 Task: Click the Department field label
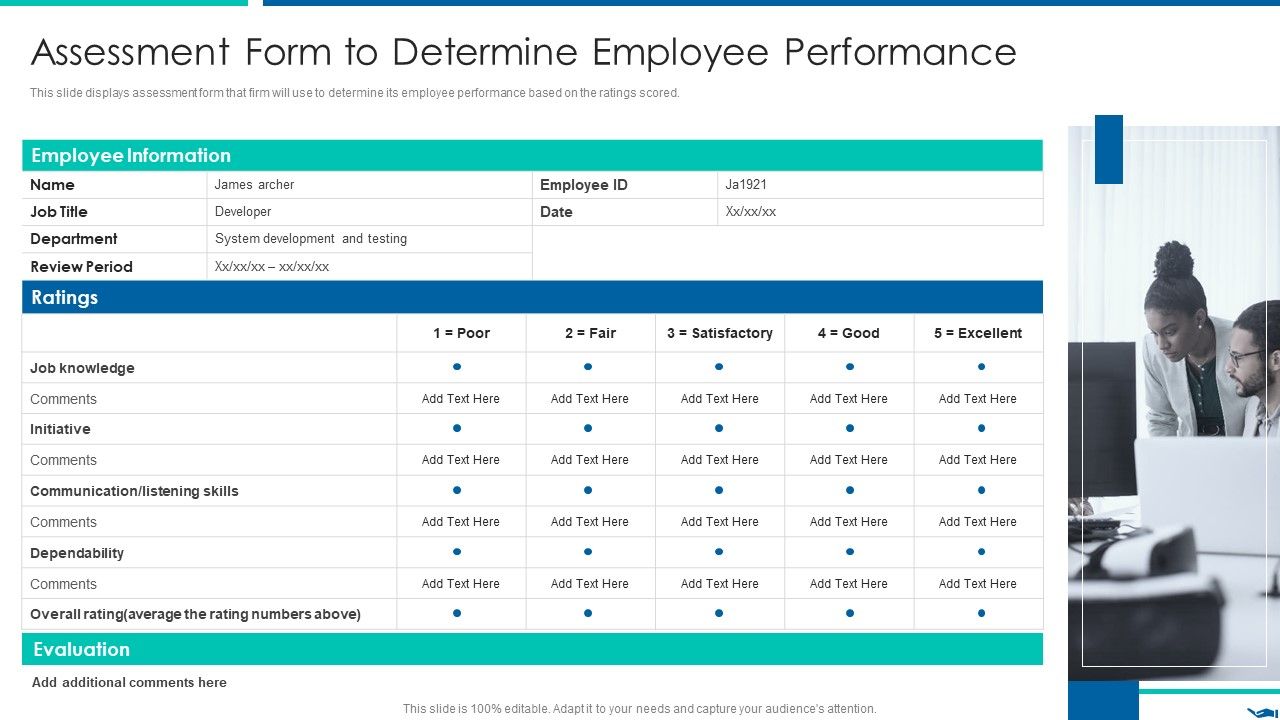(x=73, y=239)
